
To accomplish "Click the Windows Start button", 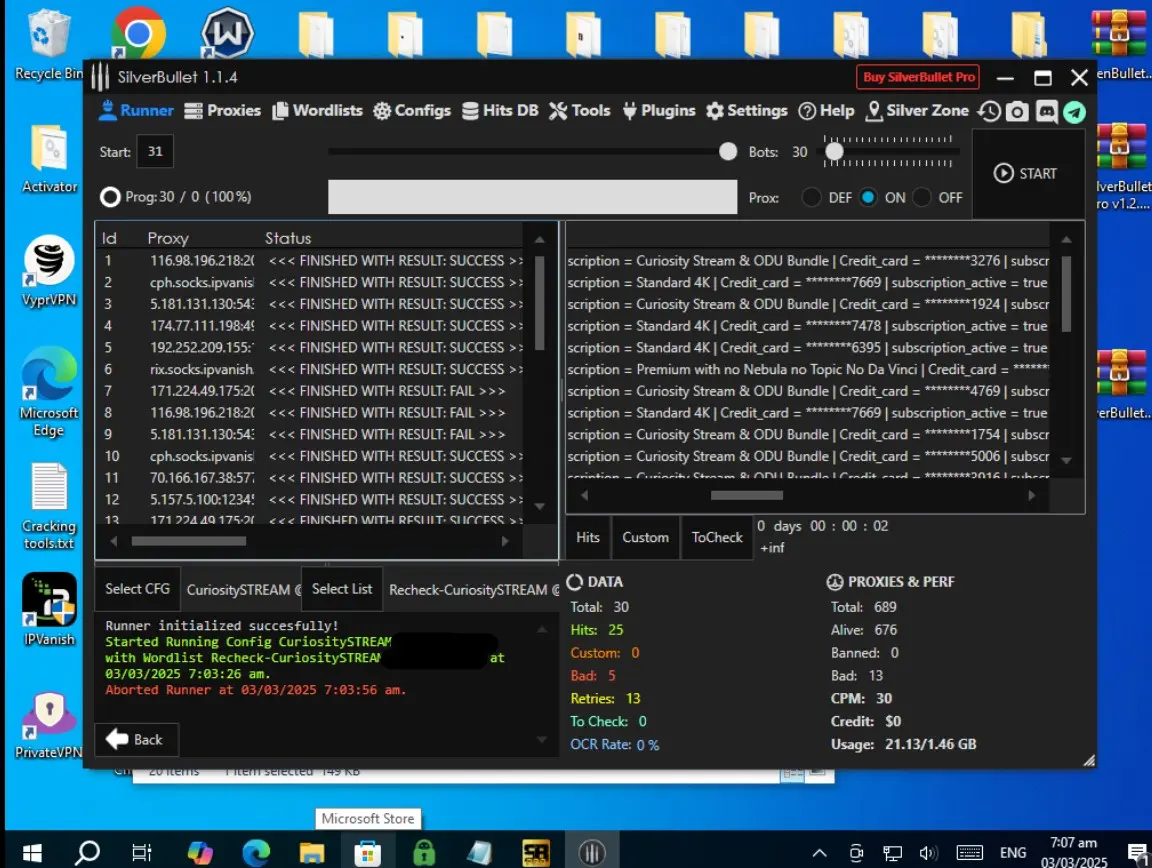I will click(x=32, y=853).
